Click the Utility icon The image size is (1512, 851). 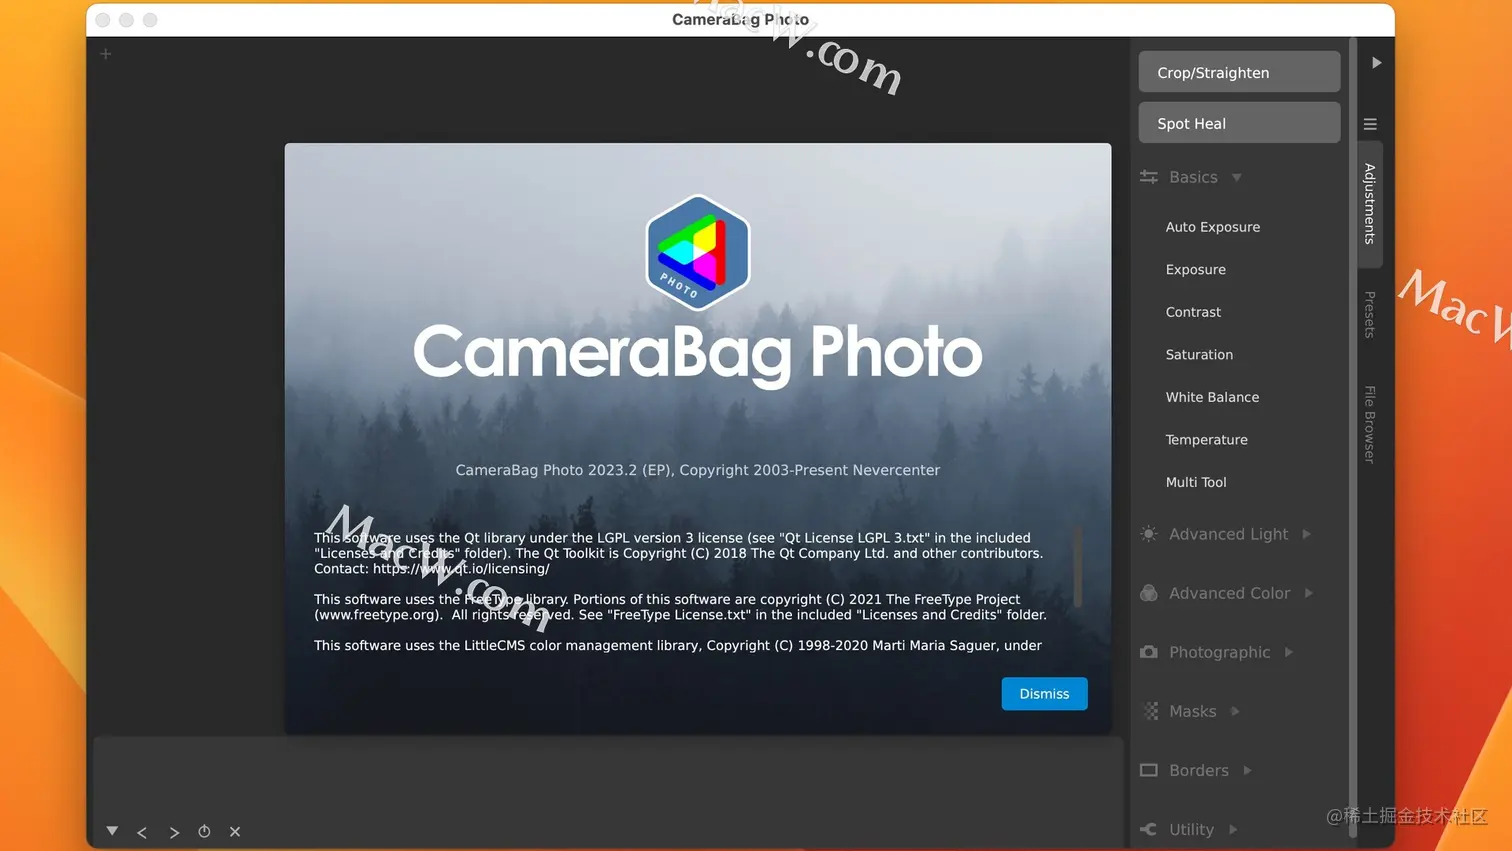click(x=1149, y=829)
